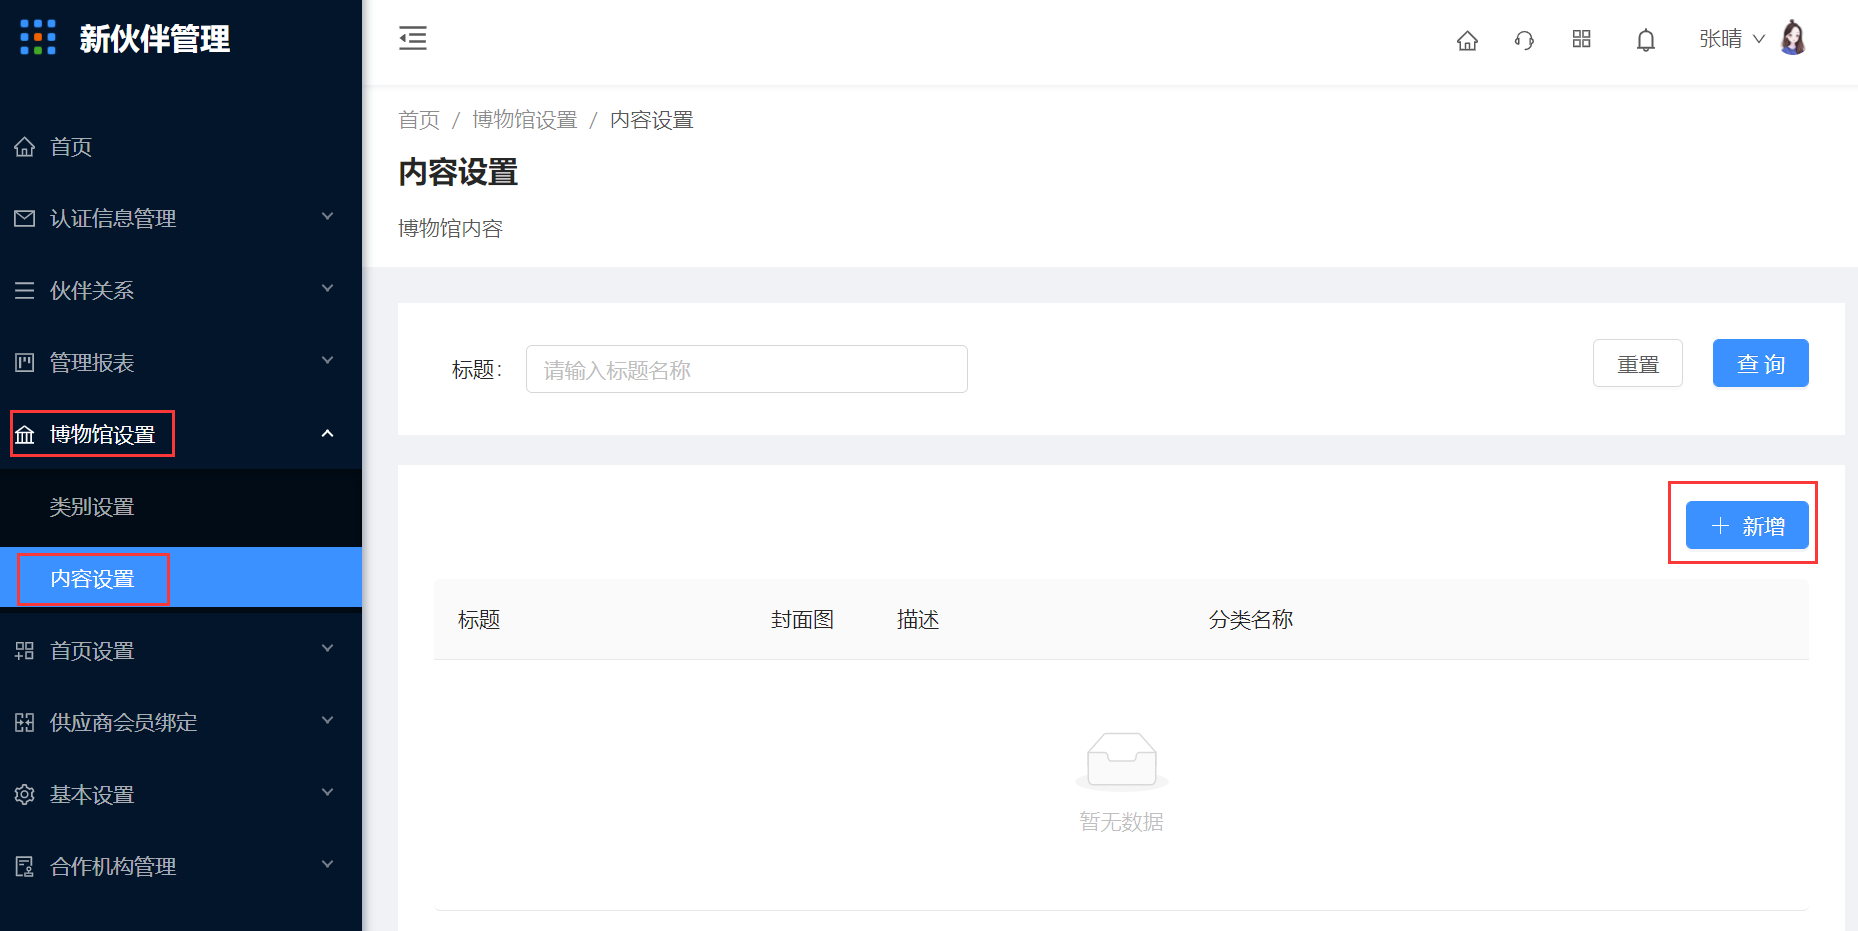Screen dimensions: 1858x931
Task: Follow the 博物馆设置 breadcrumb link
Action: coord(525,120)
